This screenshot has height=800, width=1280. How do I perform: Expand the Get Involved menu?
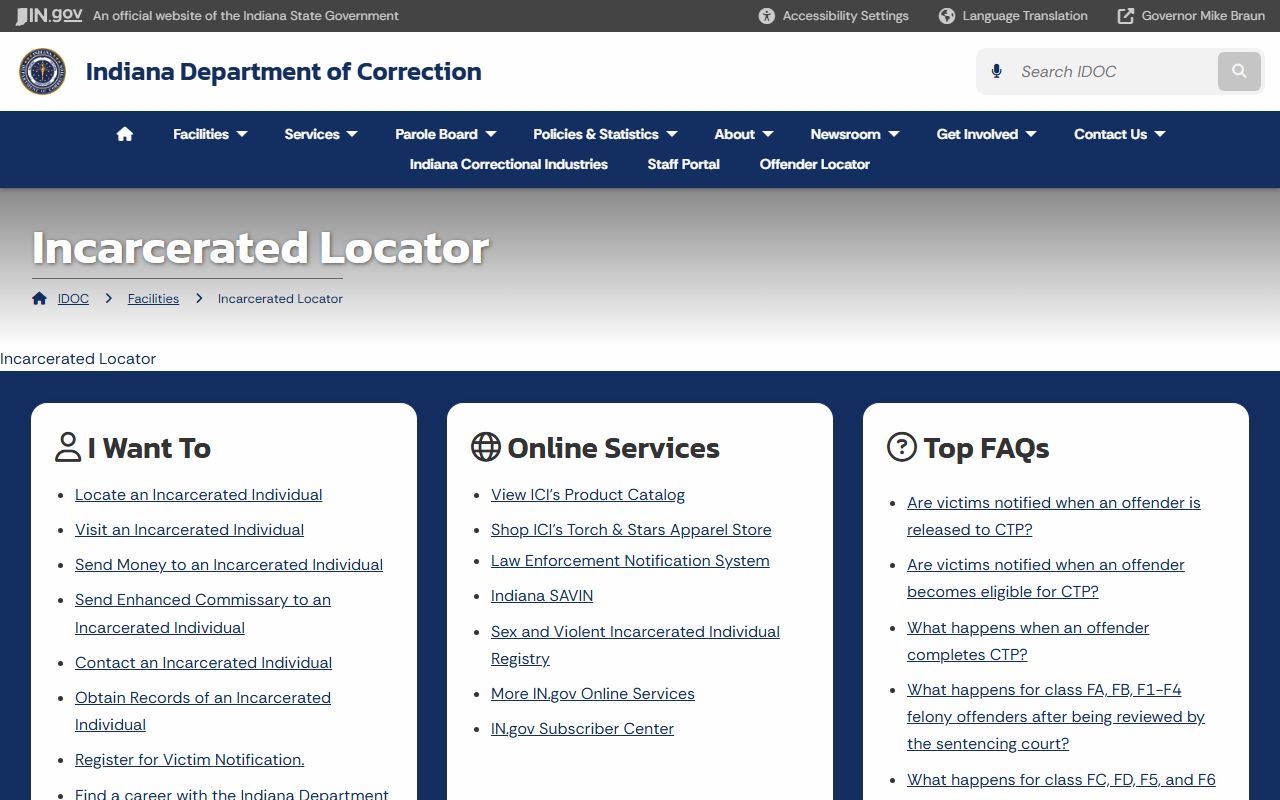[986, 134]
